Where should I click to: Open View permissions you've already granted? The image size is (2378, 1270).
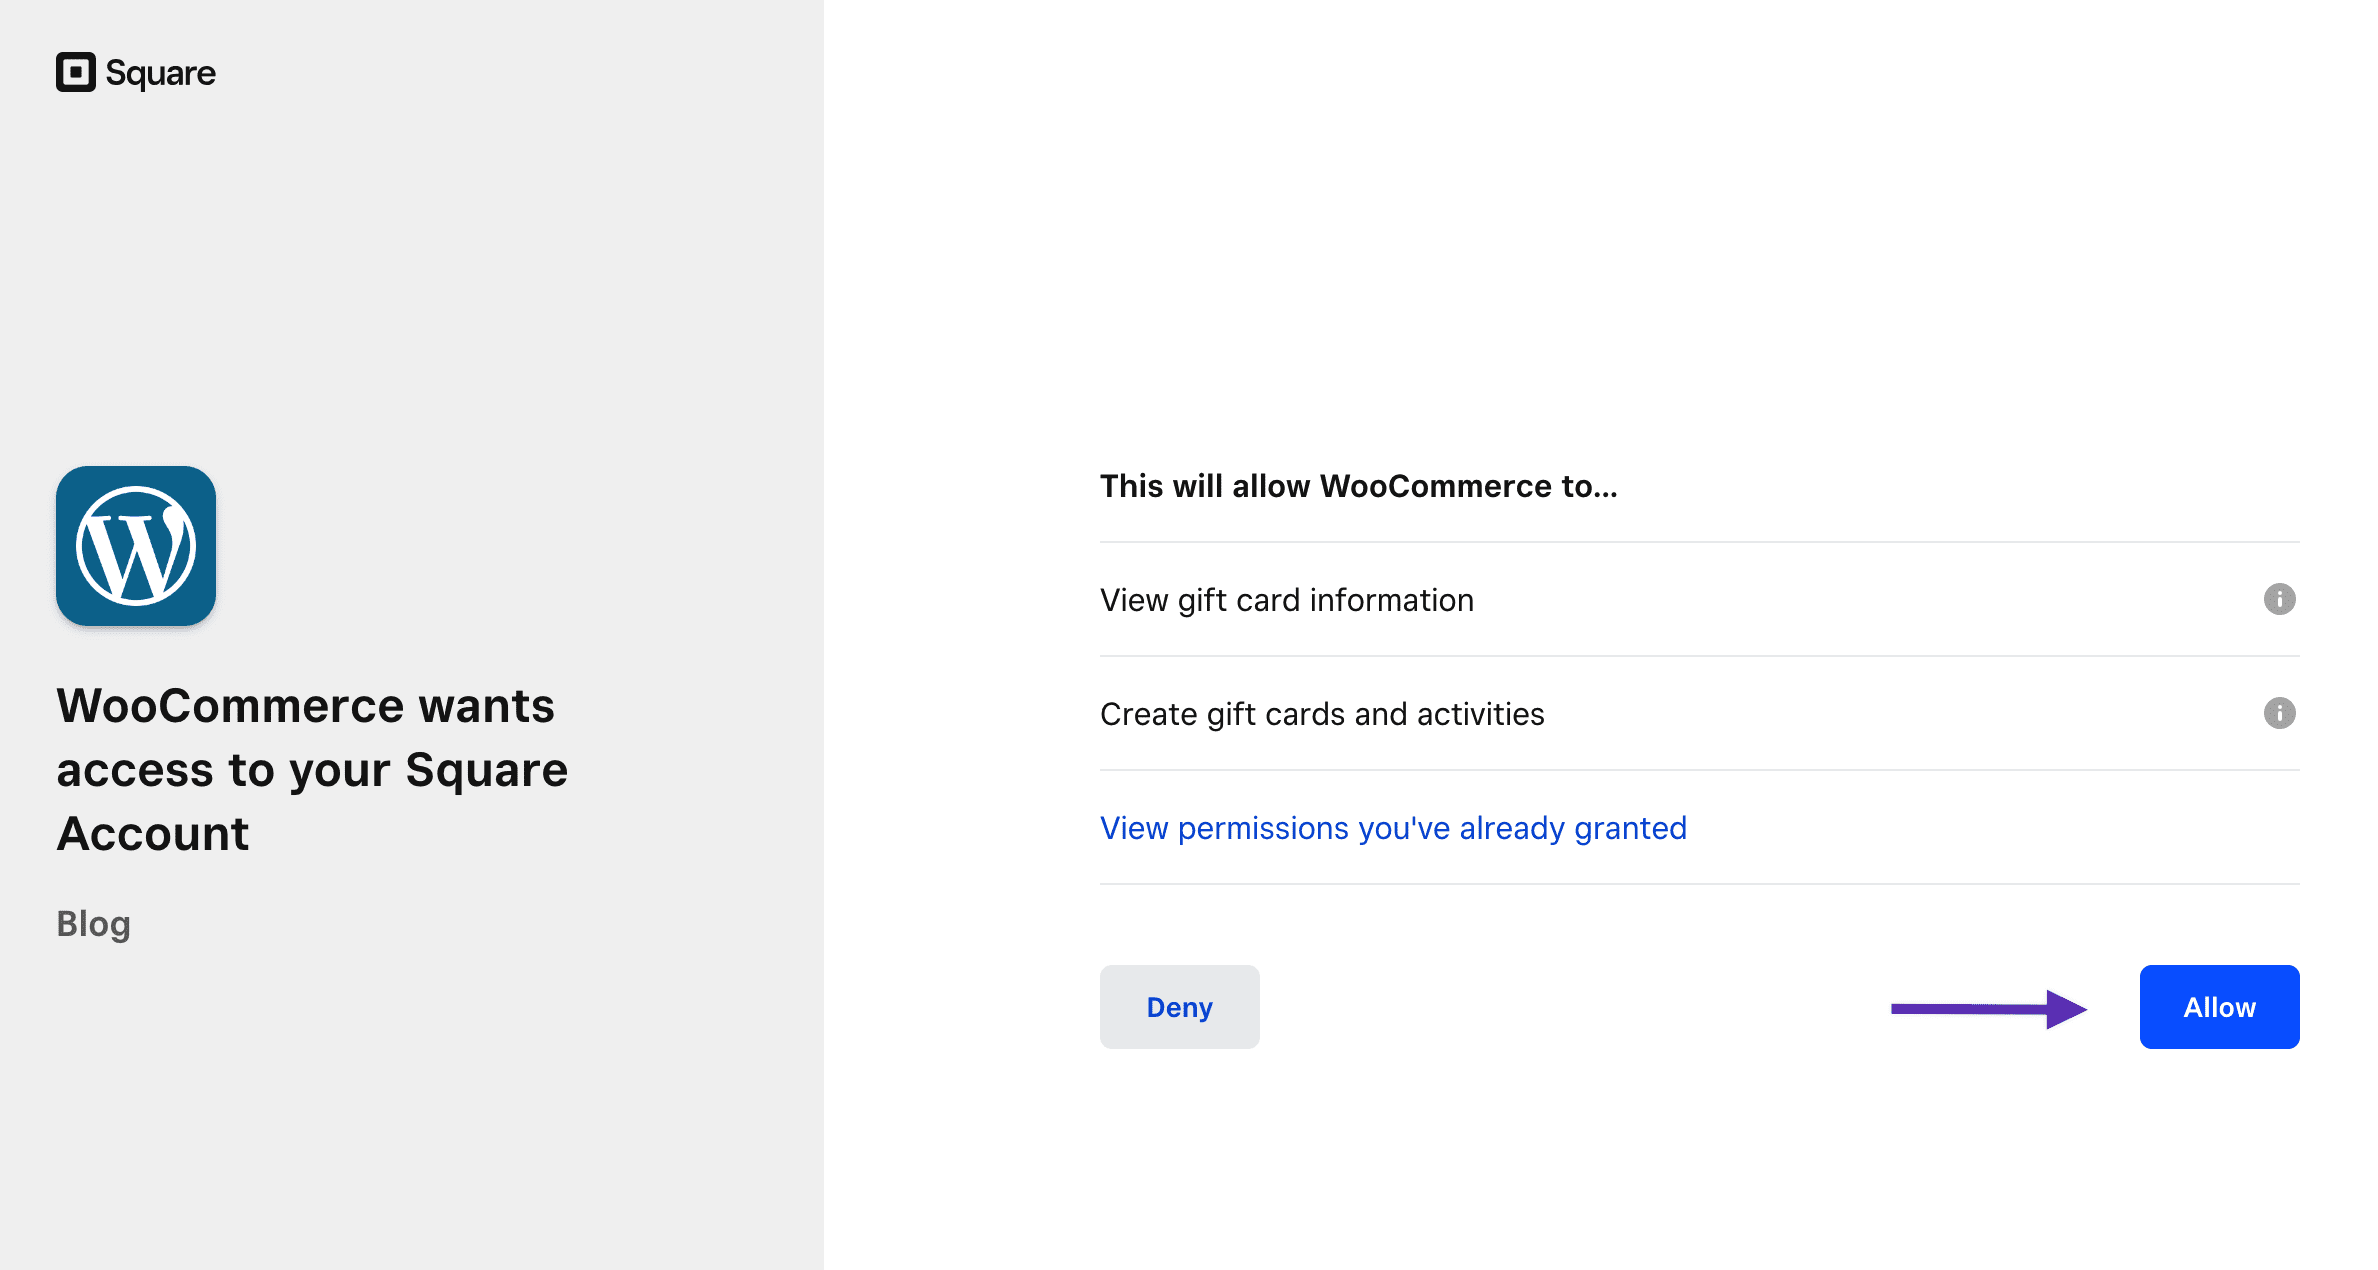pyautogui.click(x=1392, y=828)
